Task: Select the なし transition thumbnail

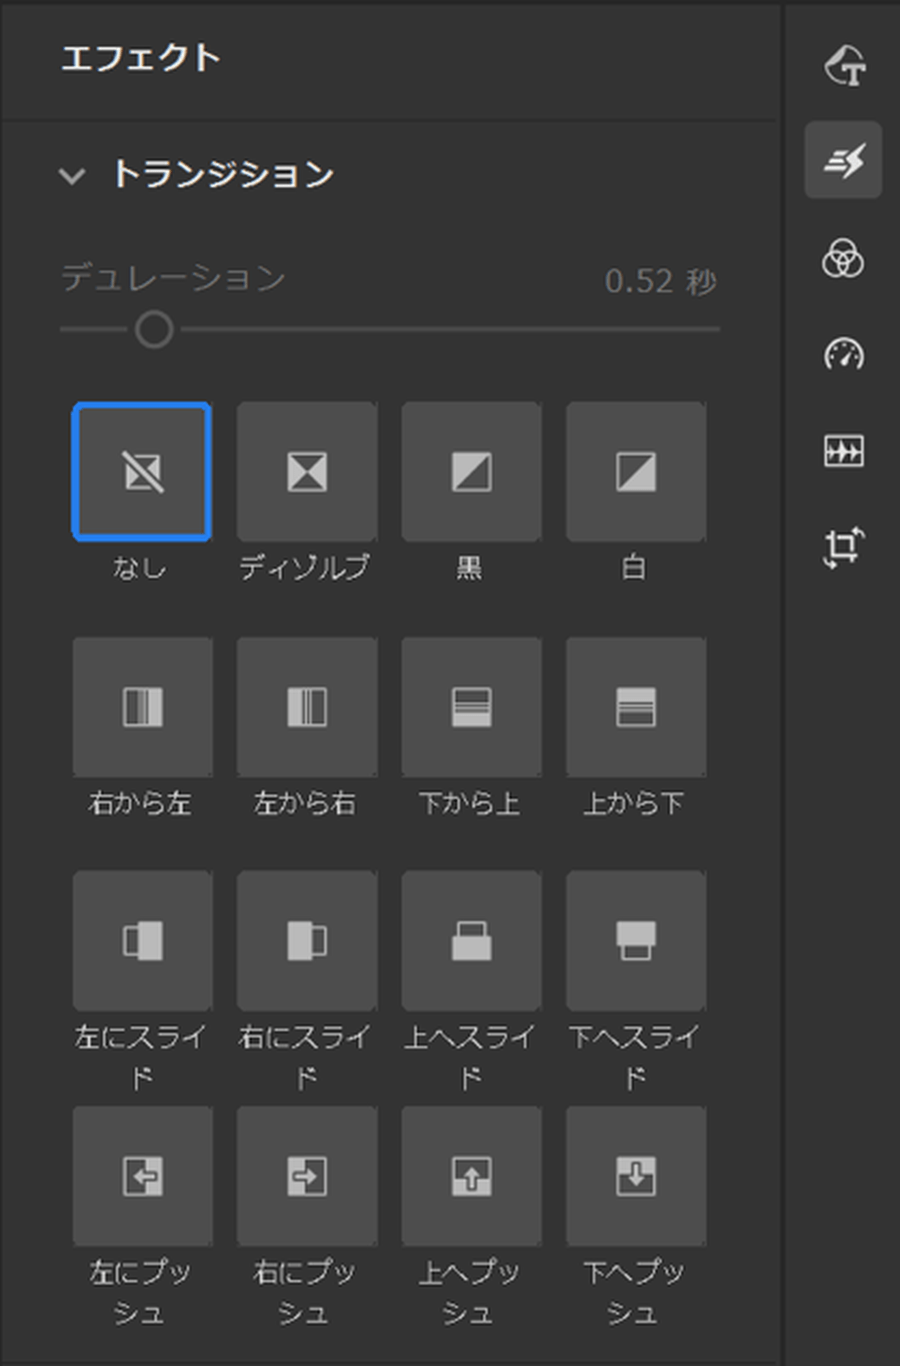Action: pyautogui.click(x=142, y=472)
